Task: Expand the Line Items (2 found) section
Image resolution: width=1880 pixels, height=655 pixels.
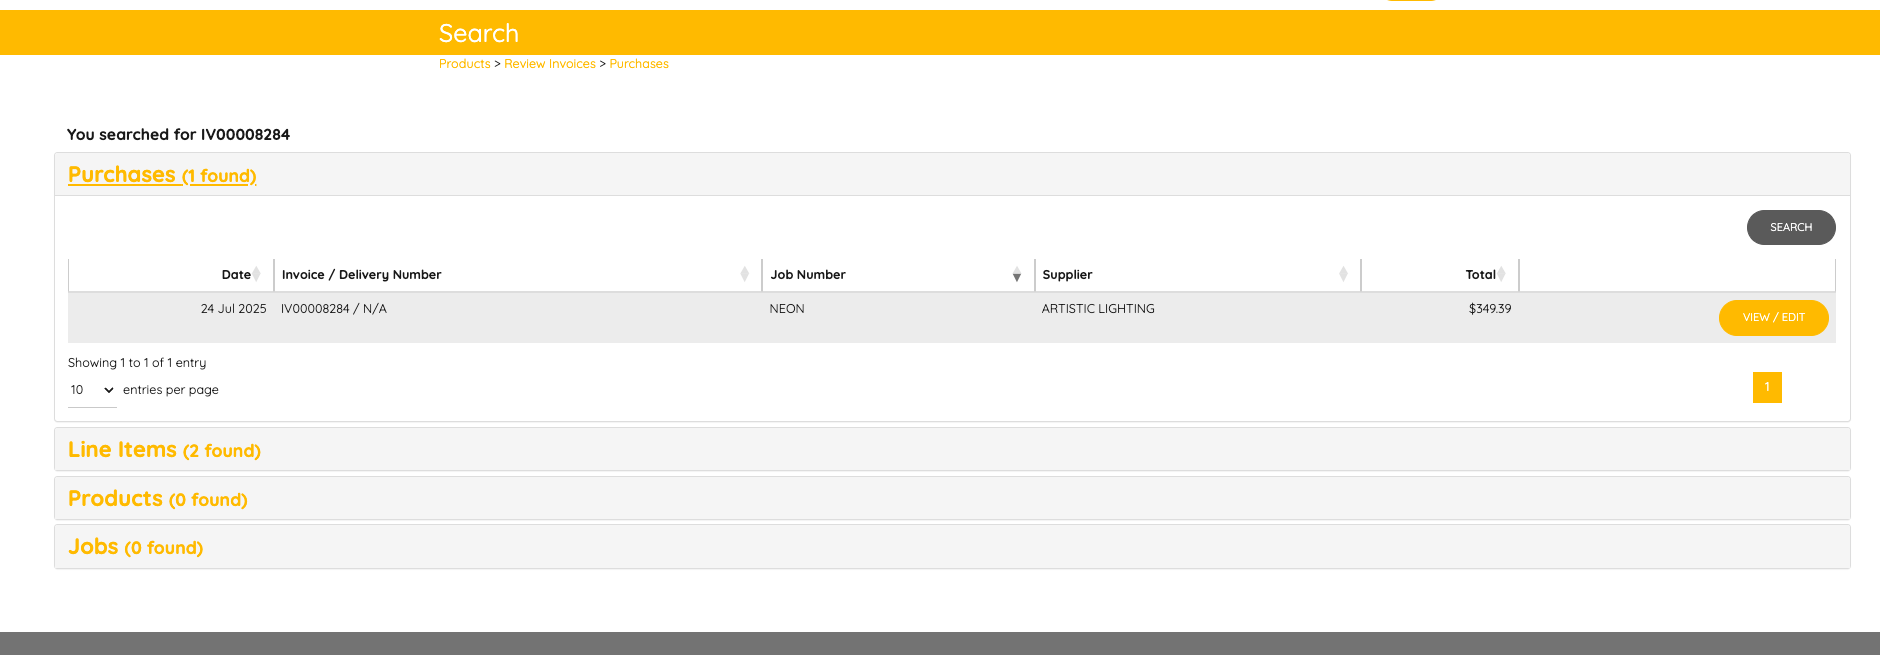Action: 164,450
